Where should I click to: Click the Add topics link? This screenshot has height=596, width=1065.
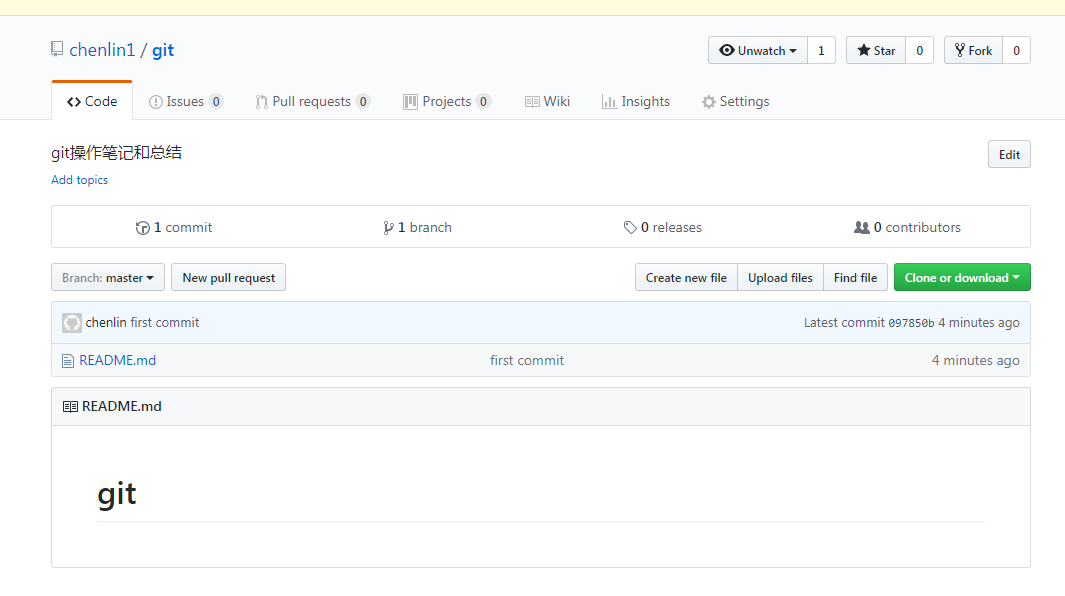(79, 180)
